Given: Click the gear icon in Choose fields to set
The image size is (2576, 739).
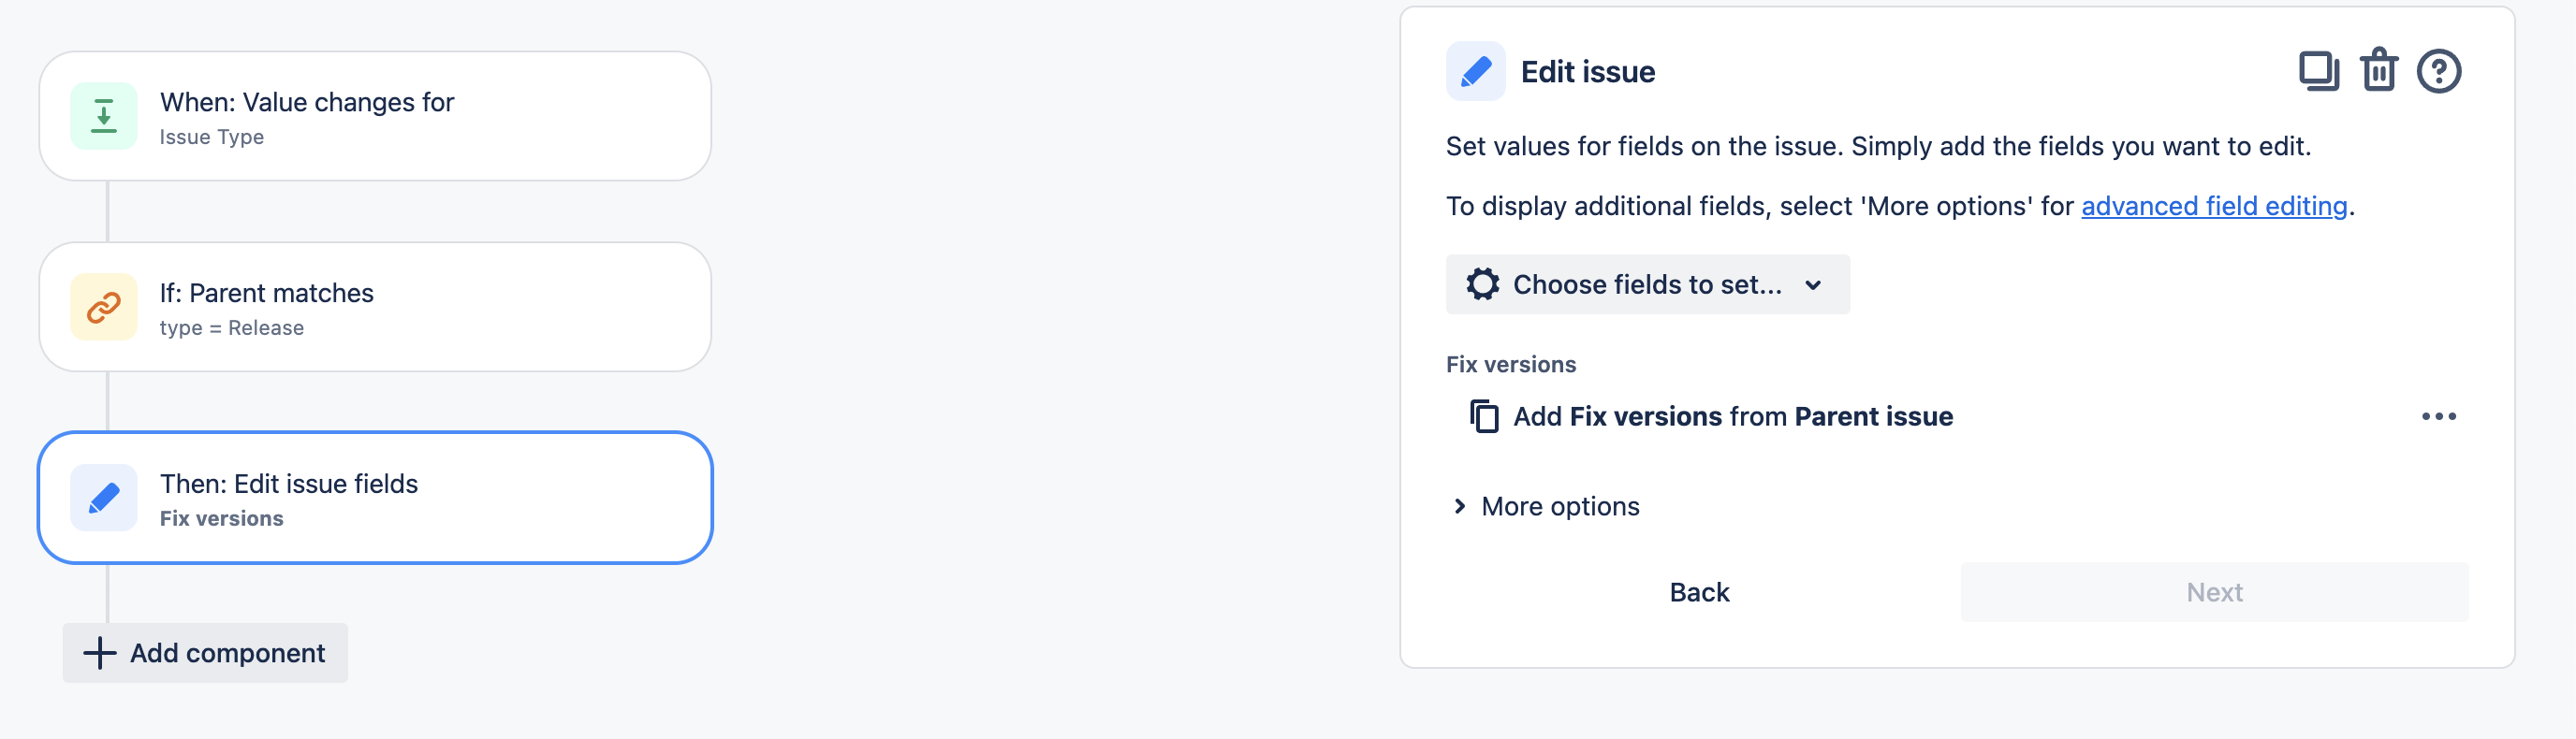Looking at the screenshot, I should 1482,284.
